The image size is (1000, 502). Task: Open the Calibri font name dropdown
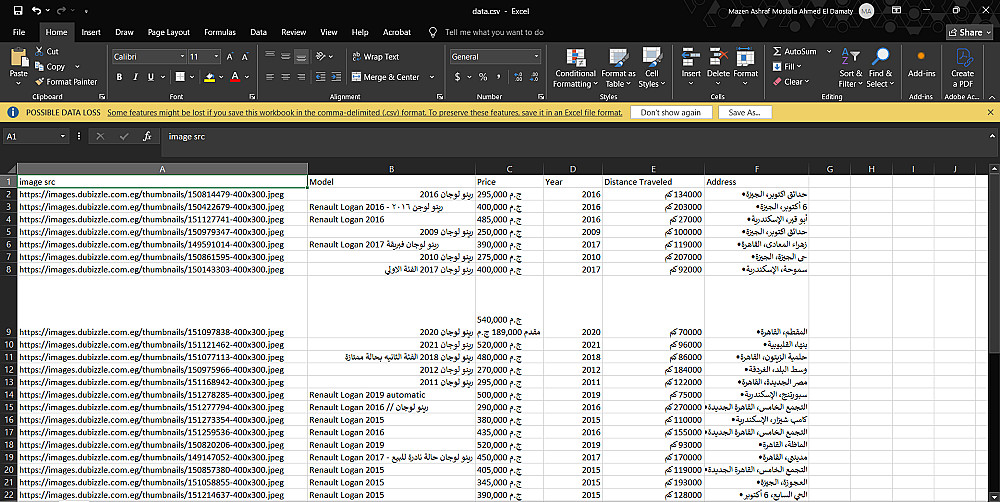pos(180,57)
